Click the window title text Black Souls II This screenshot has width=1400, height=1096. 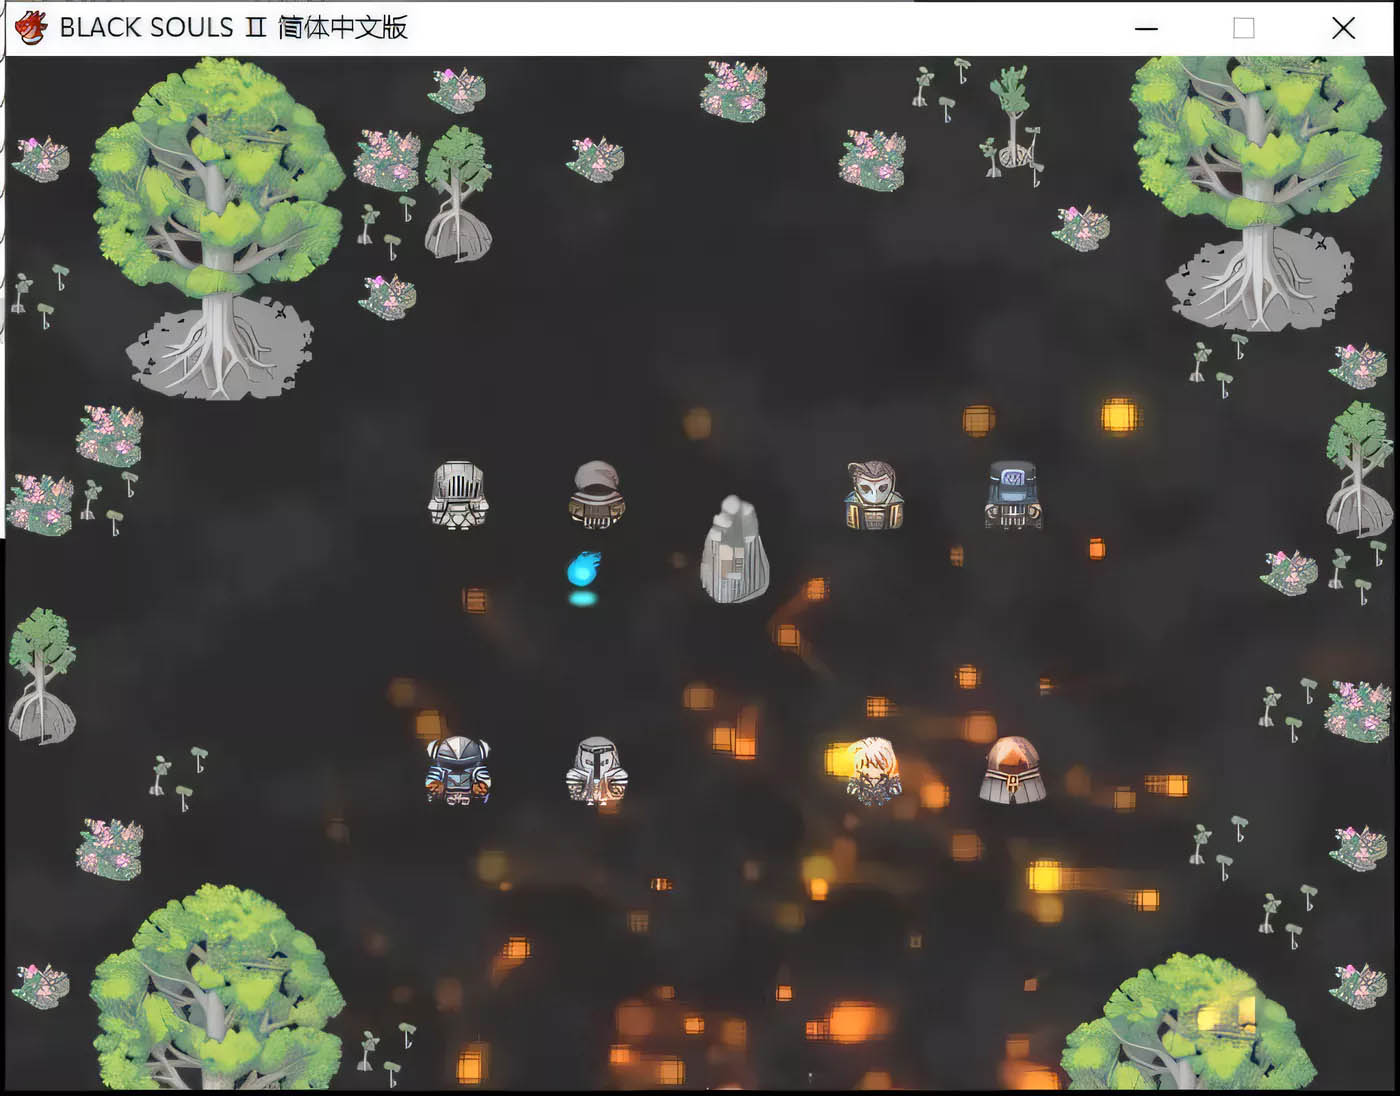pyautogui.click(x=233, y=27)
